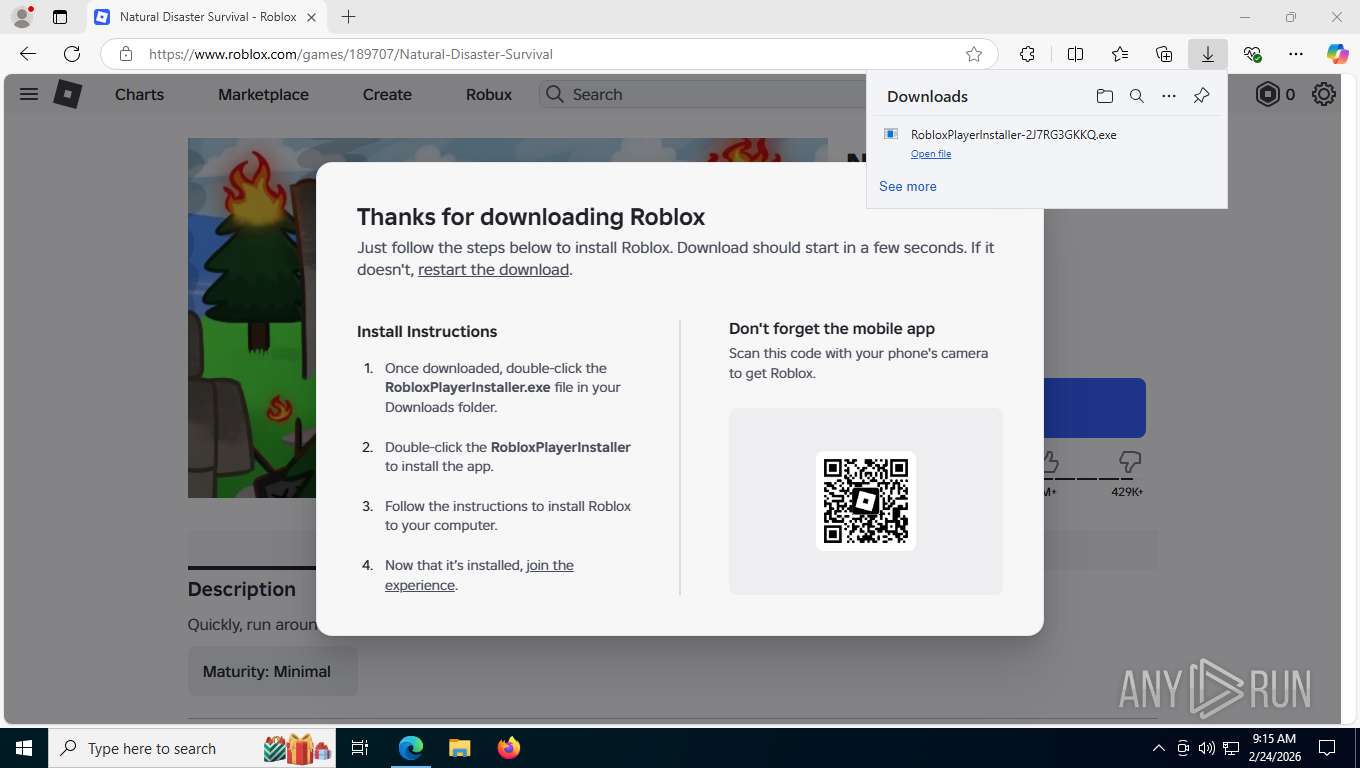Click the Roblox mobile QR code
The image size is (1360, 768).
866,501
